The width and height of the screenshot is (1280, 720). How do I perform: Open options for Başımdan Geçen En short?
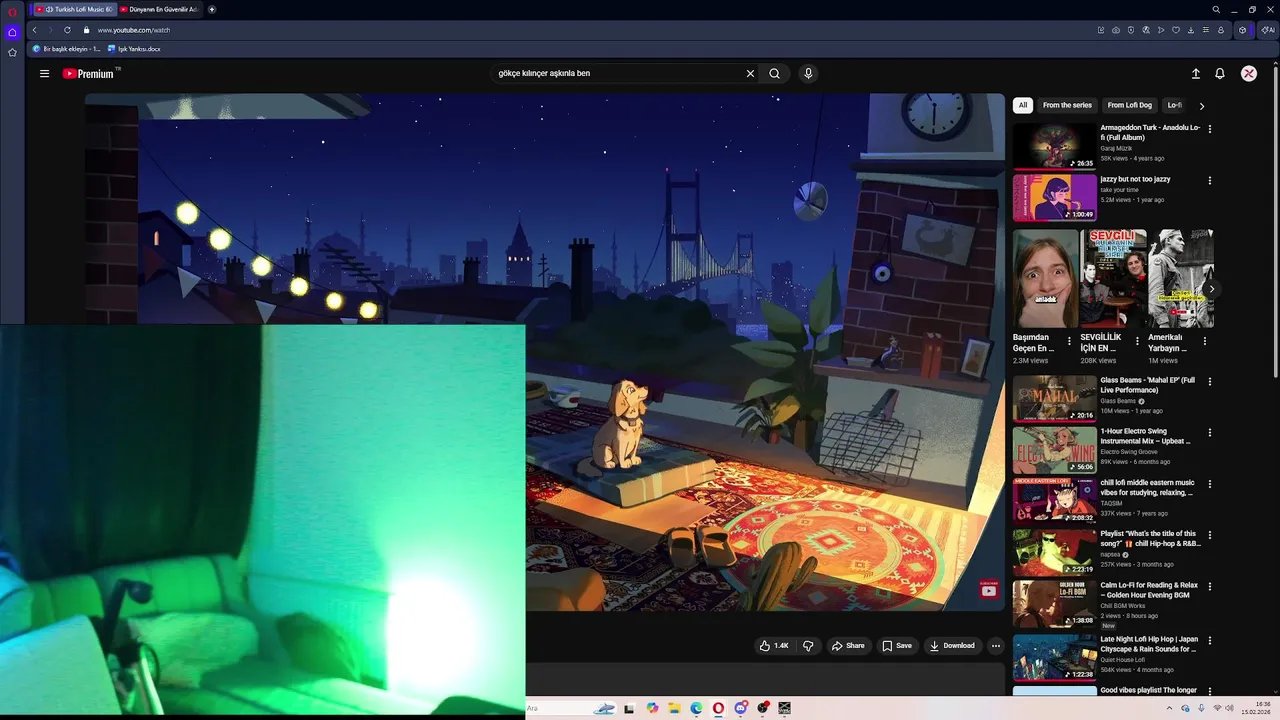1069,341
